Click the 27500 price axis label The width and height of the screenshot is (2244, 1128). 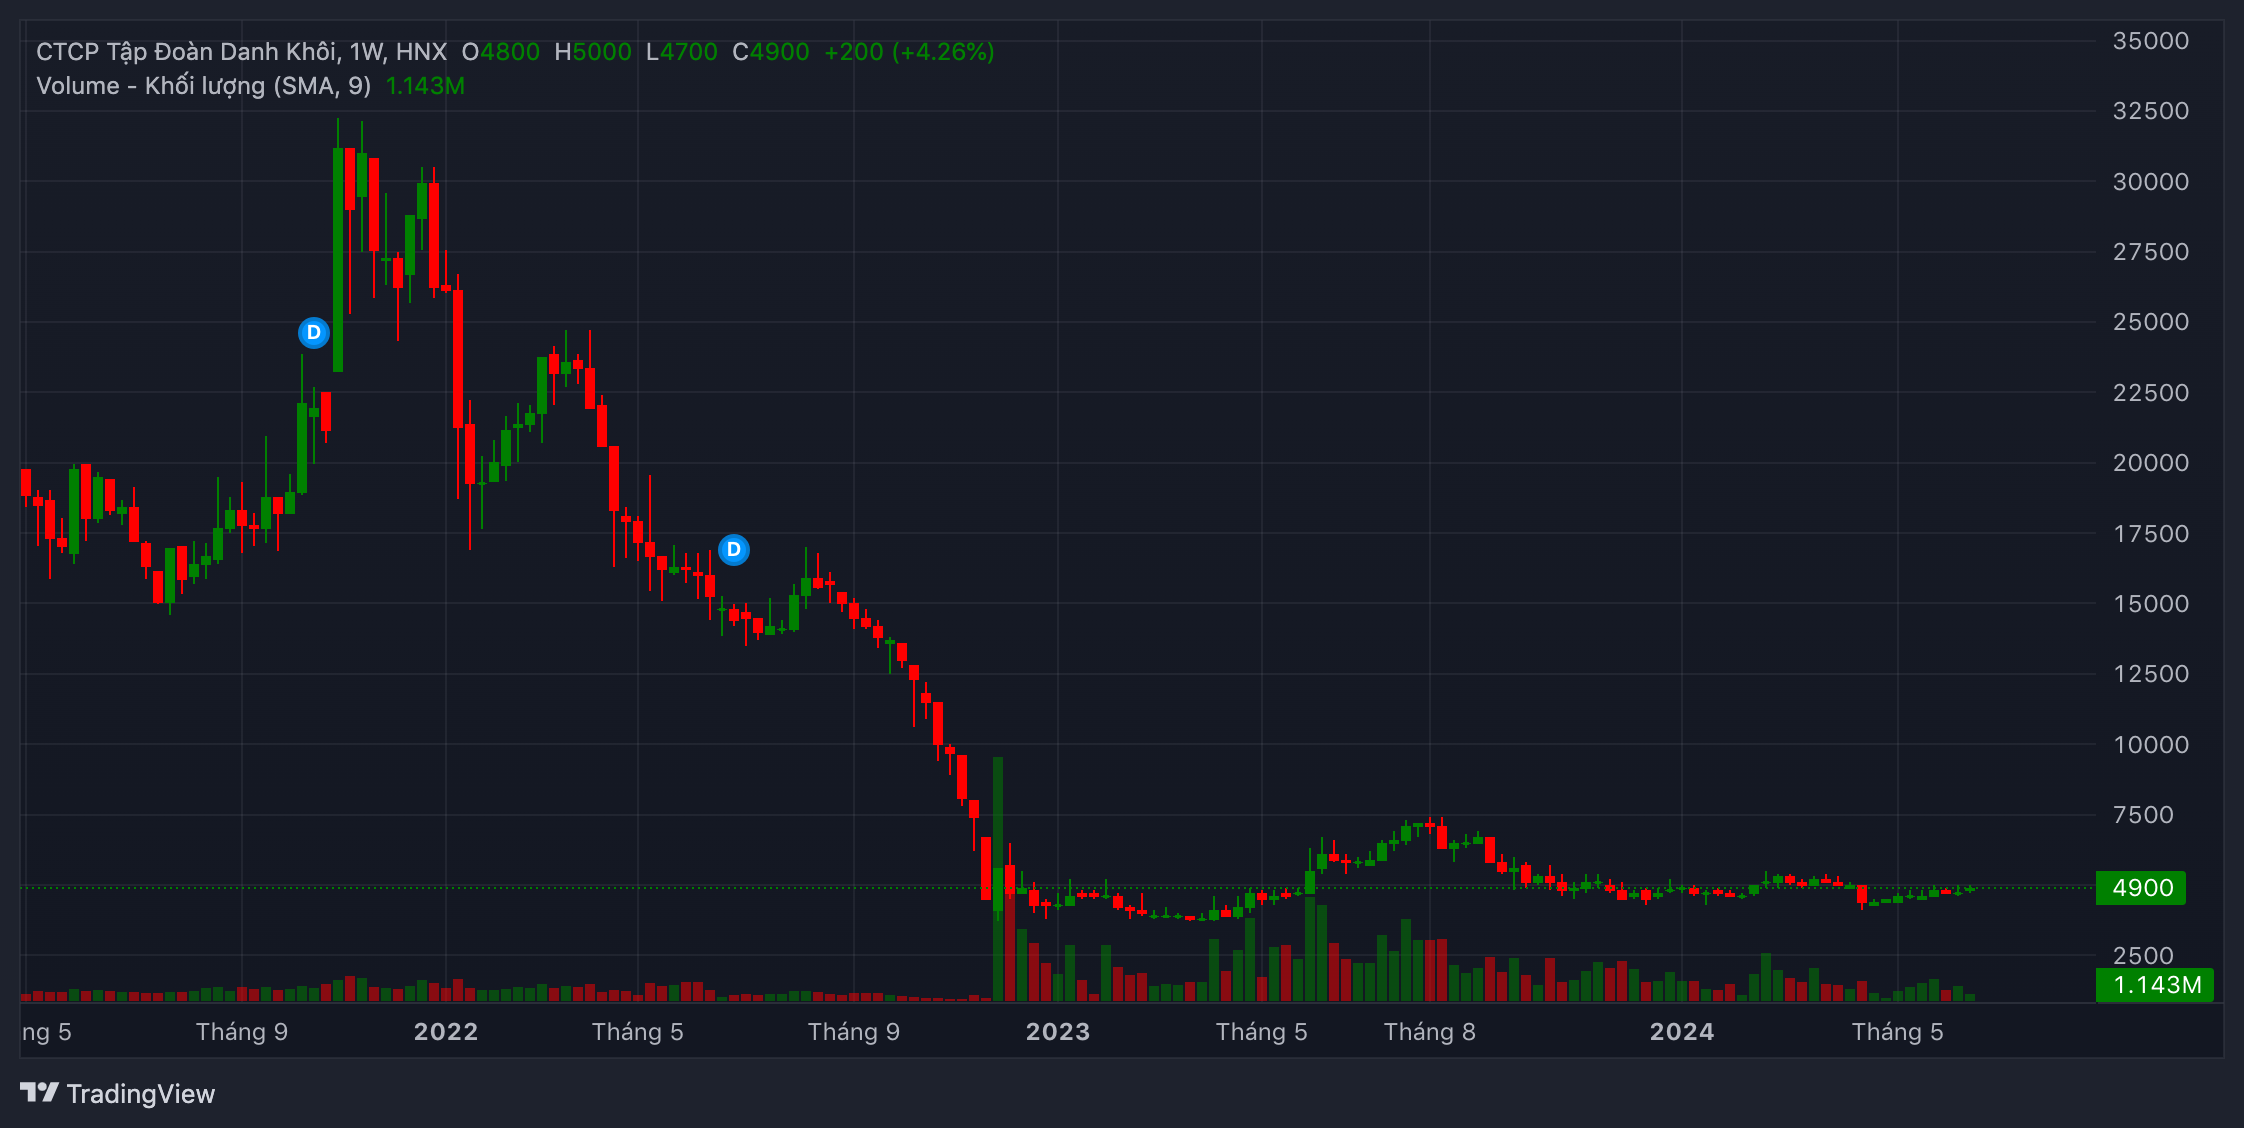[2151, 252]
